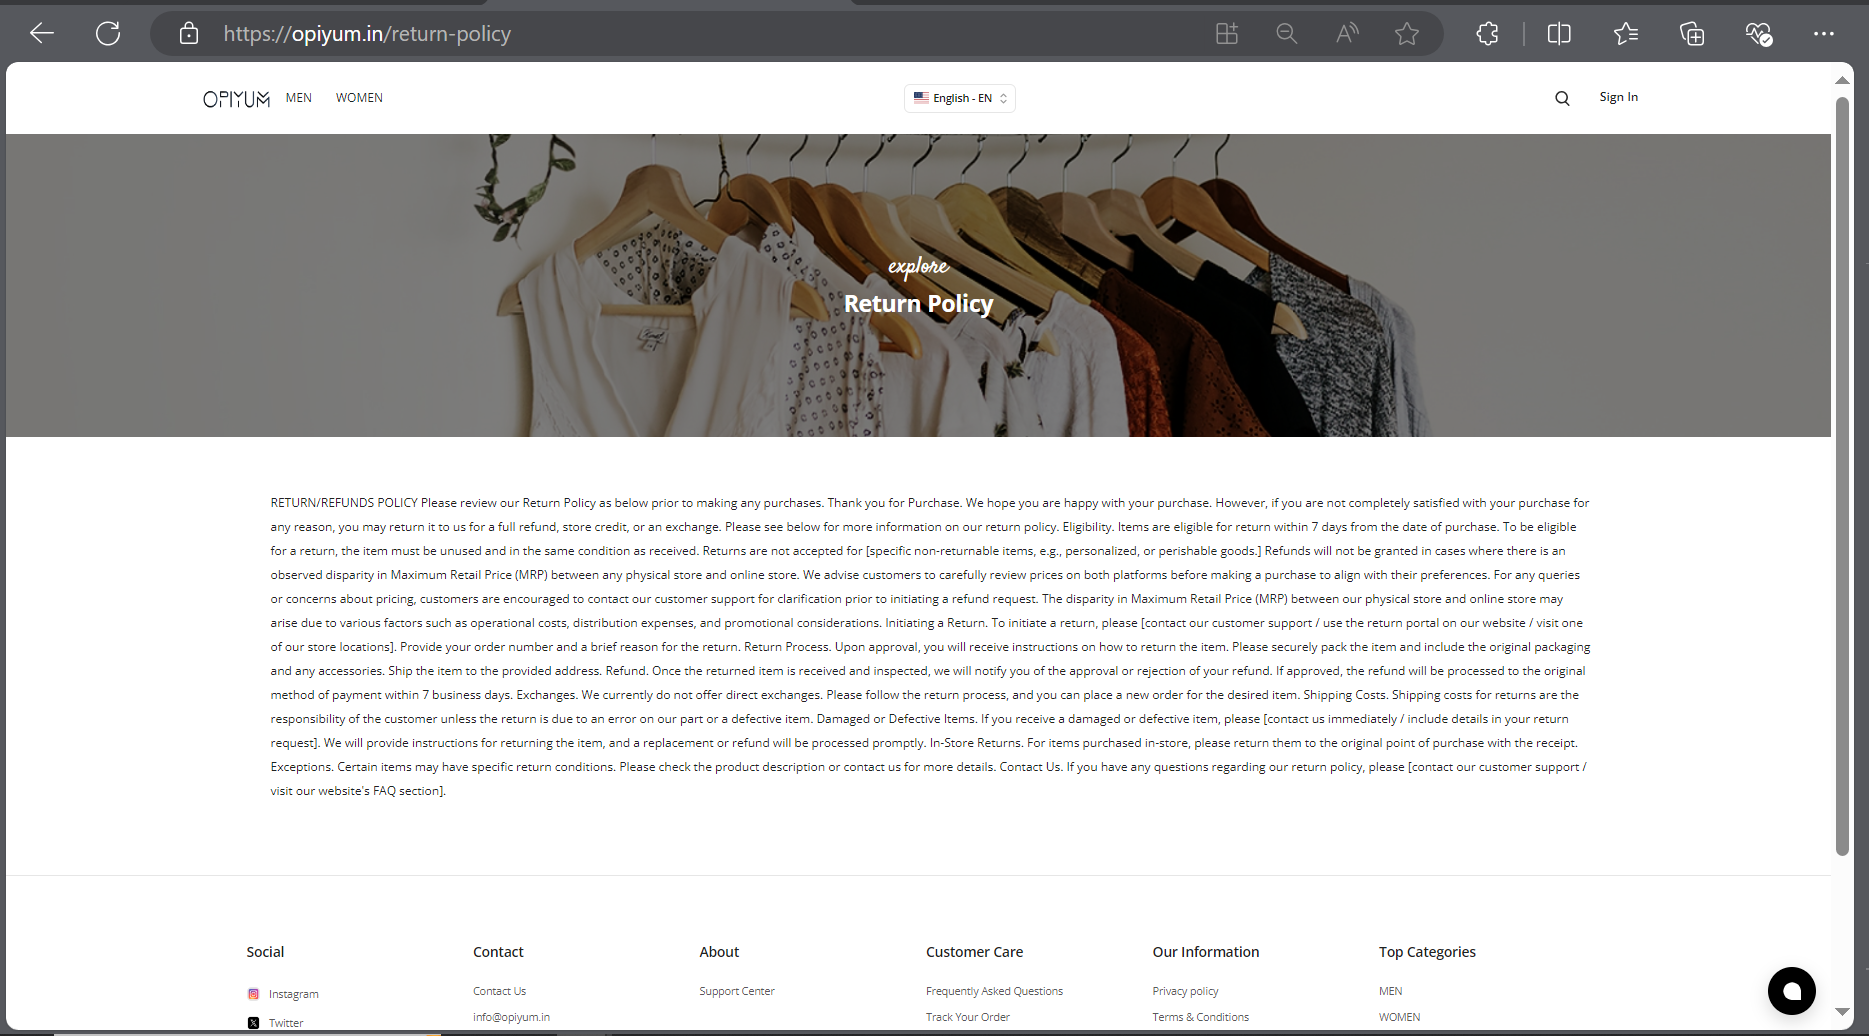
Task: Click the scrollbar up arrow
Action: (1842, 80)
